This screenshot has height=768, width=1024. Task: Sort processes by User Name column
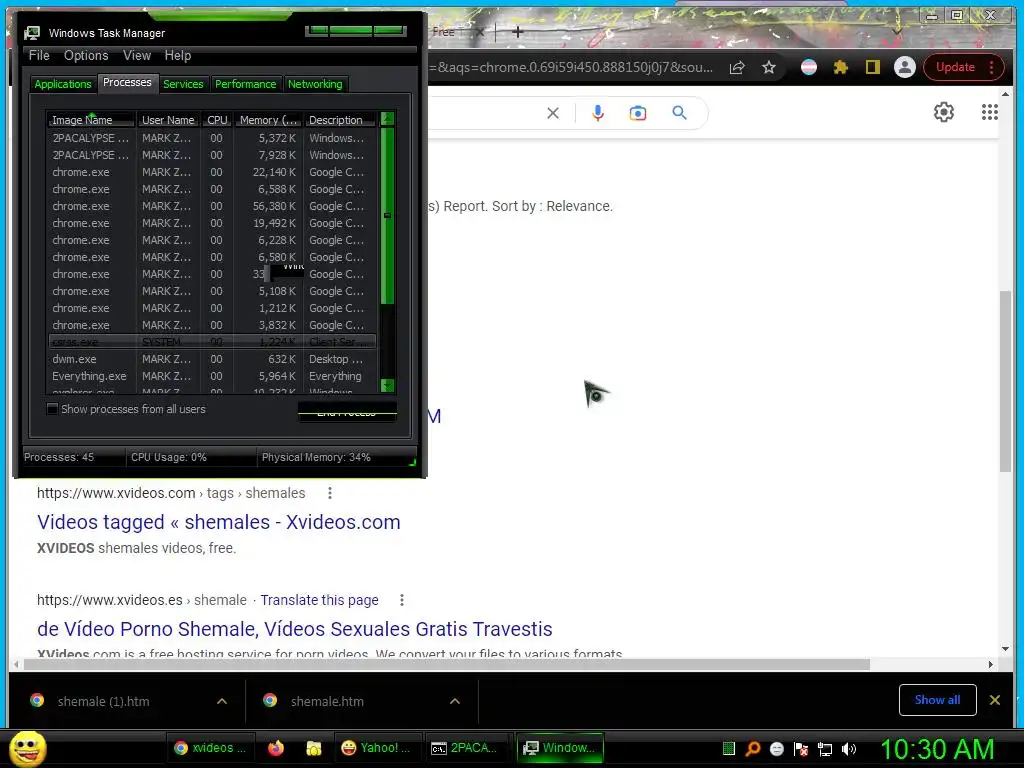[x=168, y=120]
